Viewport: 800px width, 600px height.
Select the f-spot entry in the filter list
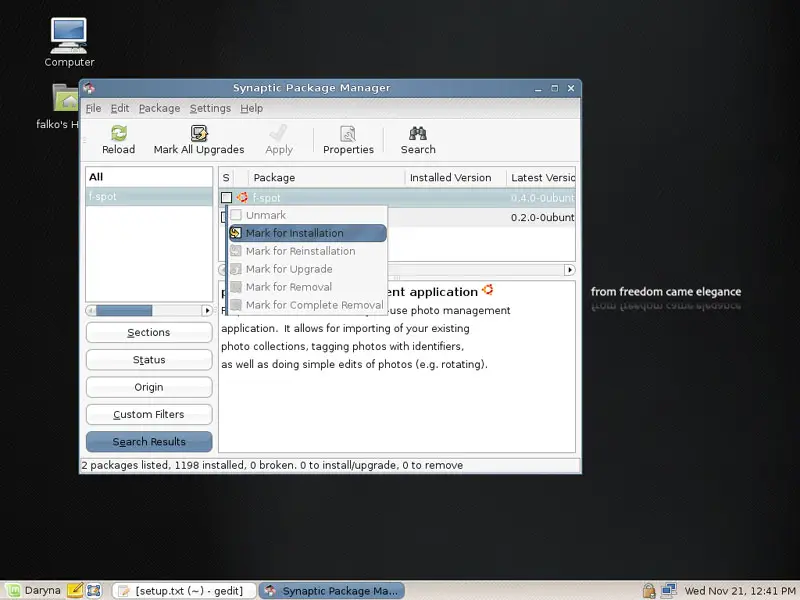[149, 196]
